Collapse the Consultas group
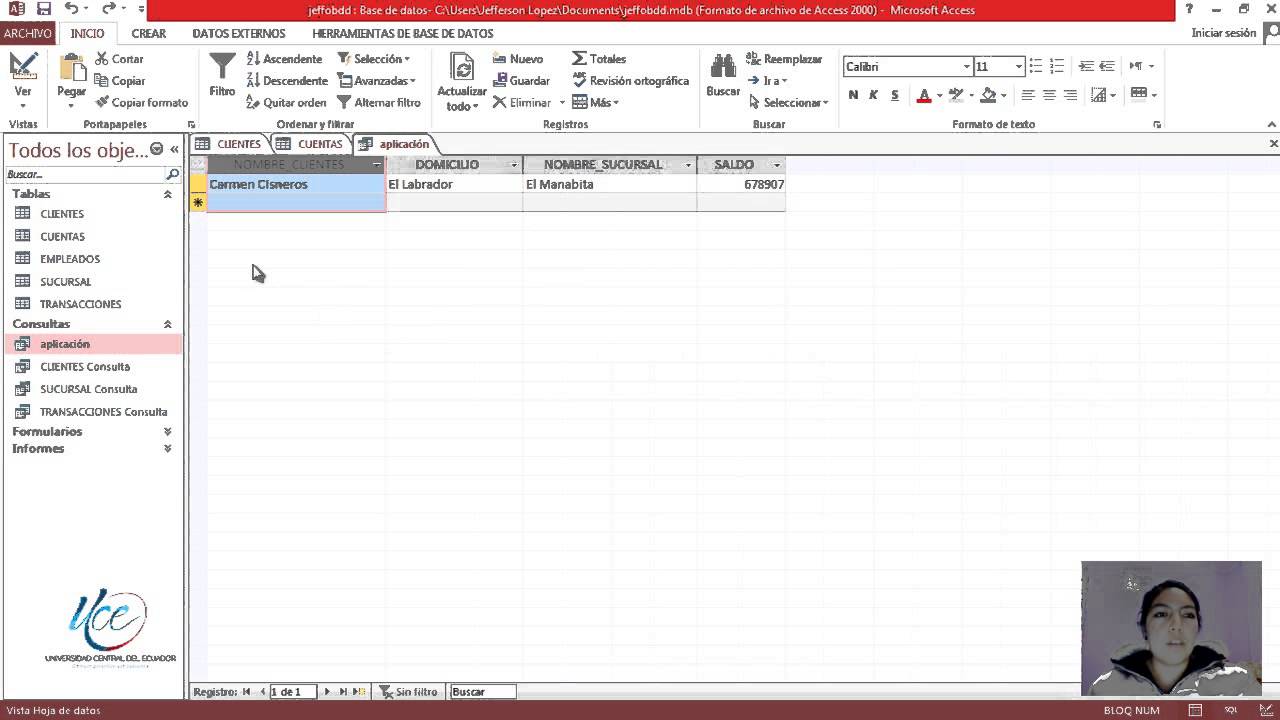 coord(167,324)
